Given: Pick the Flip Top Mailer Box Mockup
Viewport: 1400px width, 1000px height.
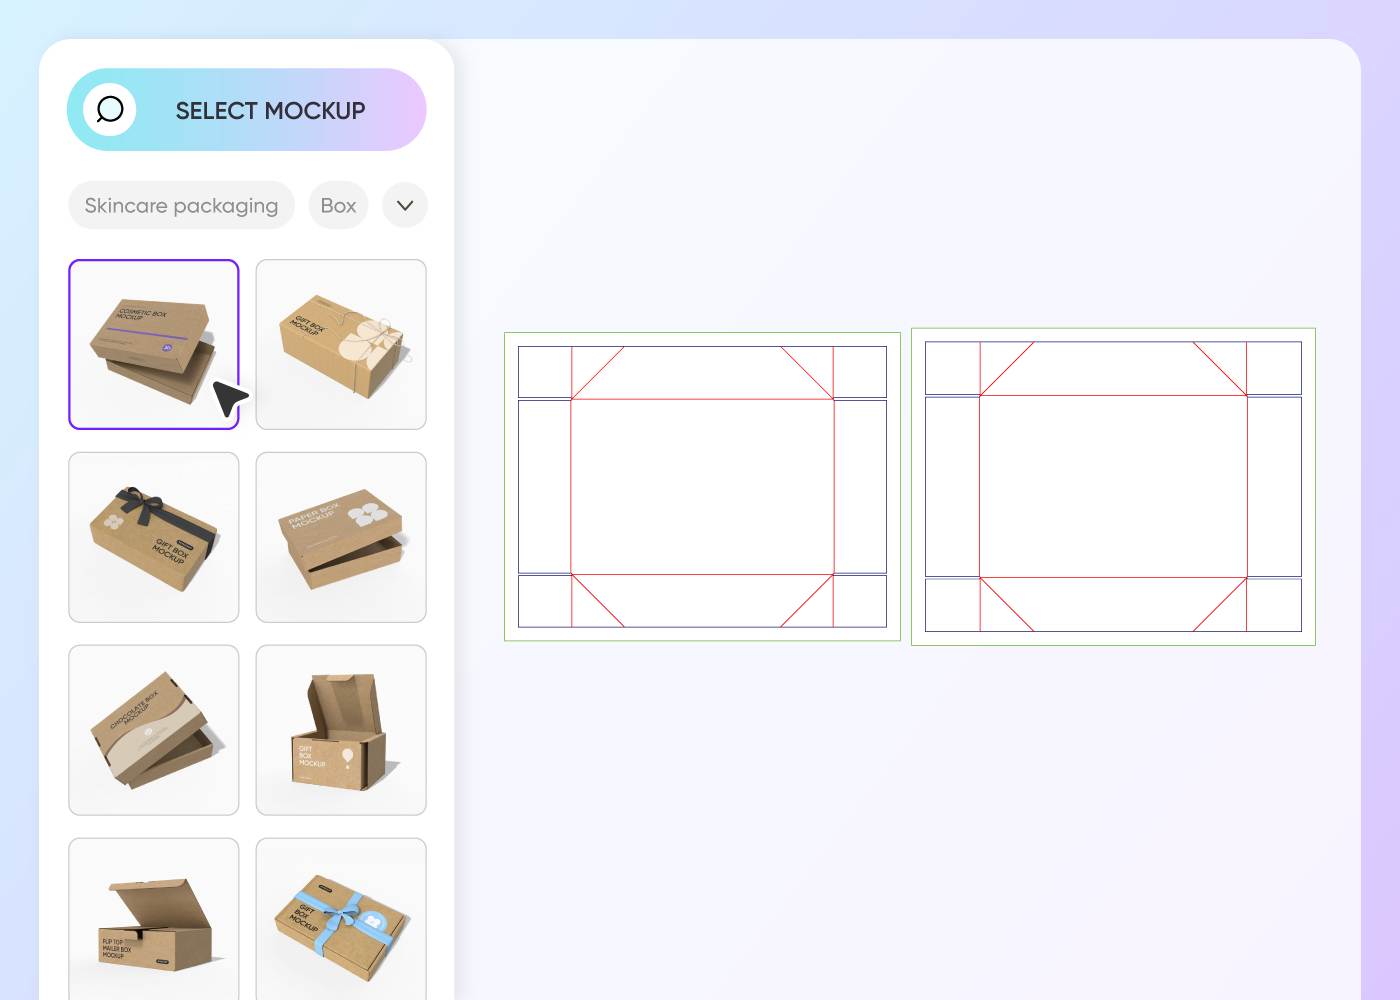Looking at the screenshot, I should (x=153, y=920).
